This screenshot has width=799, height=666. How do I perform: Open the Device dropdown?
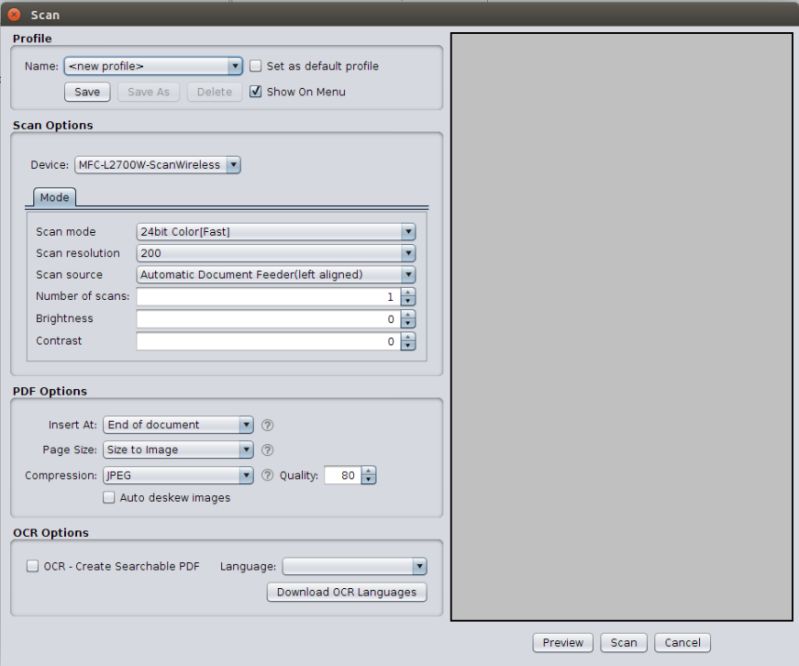tap(157, 165)
